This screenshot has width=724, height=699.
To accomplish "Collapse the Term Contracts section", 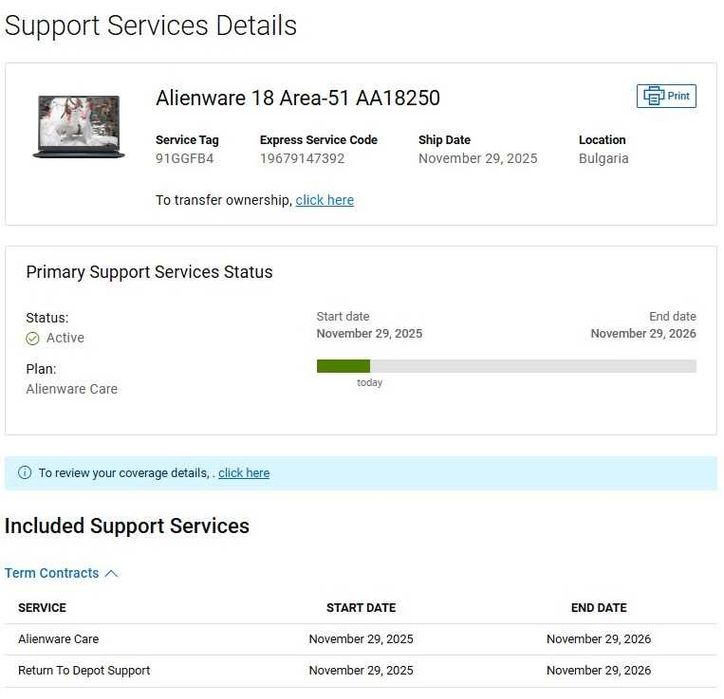I will [52, 573].
